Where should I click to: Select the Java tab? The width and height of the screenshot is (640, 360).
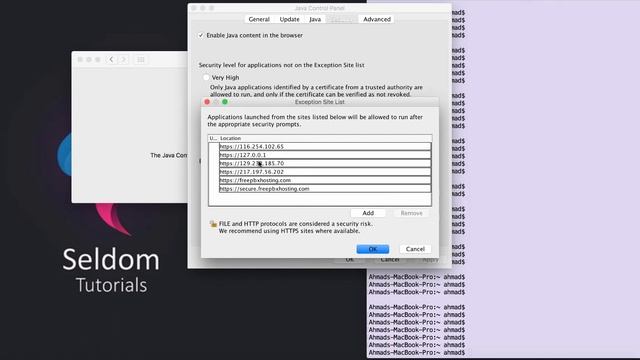point(315,19)
